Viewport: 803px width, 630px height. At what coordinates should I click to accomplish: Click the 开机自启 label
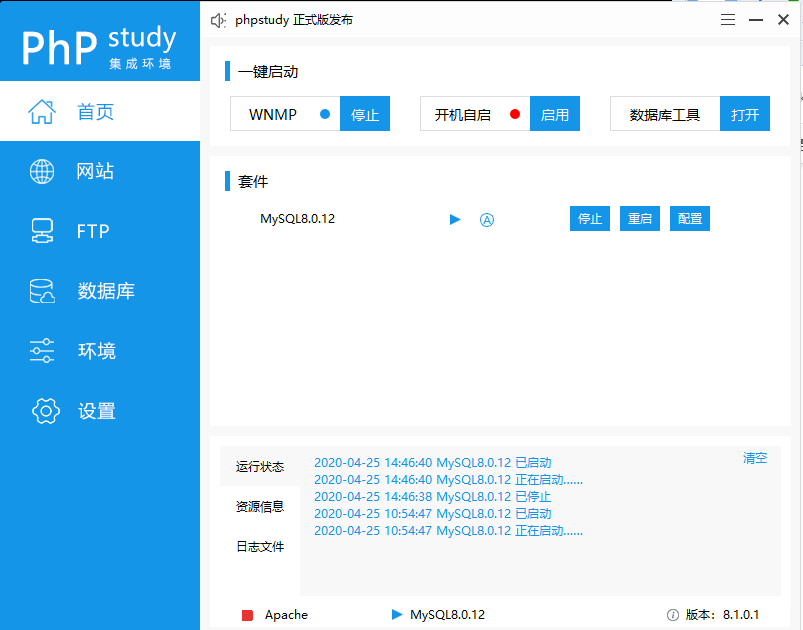[462, 115]
